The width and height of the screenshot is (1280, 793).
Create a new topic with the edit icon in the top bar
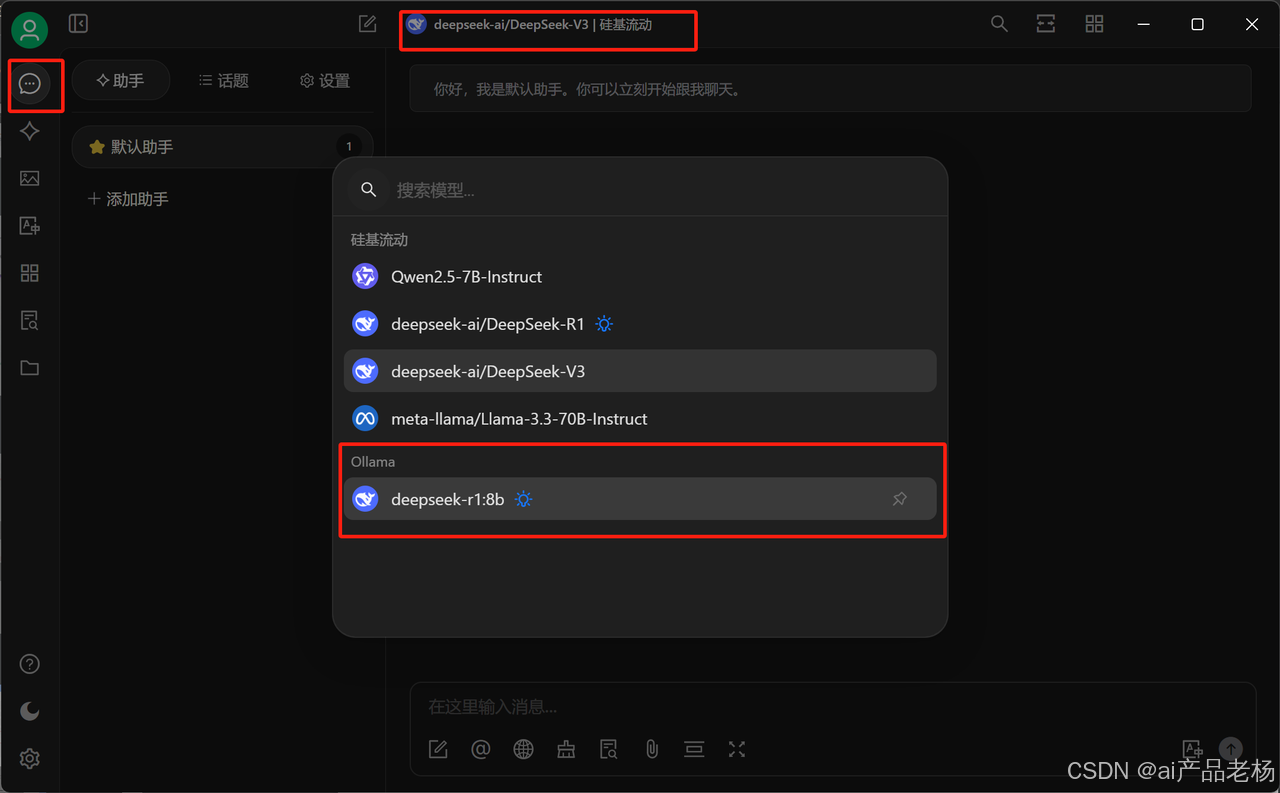(367, 24)
